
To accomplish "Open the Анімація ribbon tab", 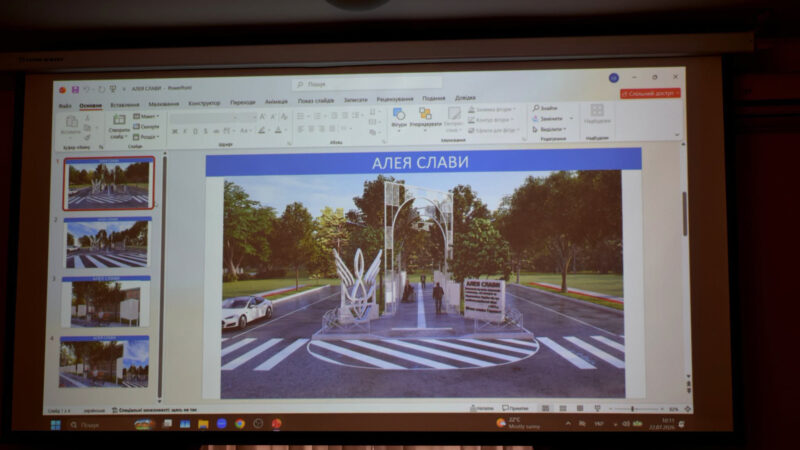I will click(276, 102).
